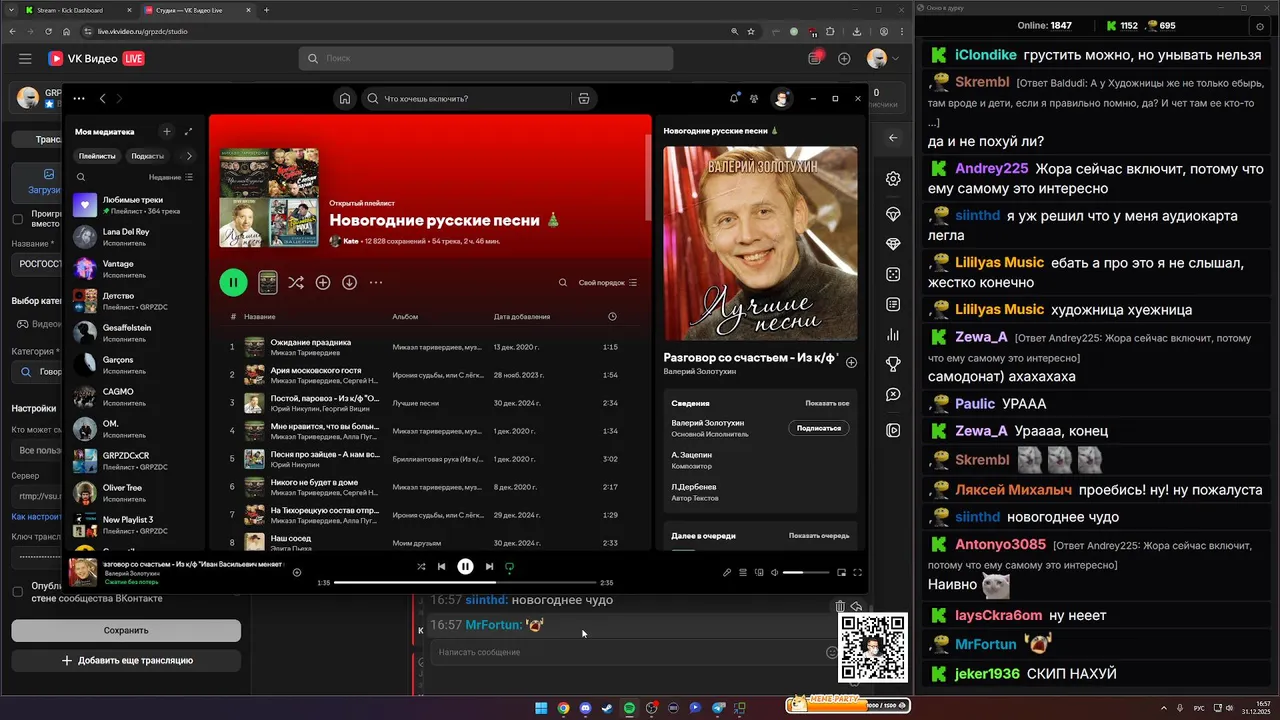The height and width of the screenshot is (720, 1280).
Task: Open Windows Start menu
Action: pos(541,708)
